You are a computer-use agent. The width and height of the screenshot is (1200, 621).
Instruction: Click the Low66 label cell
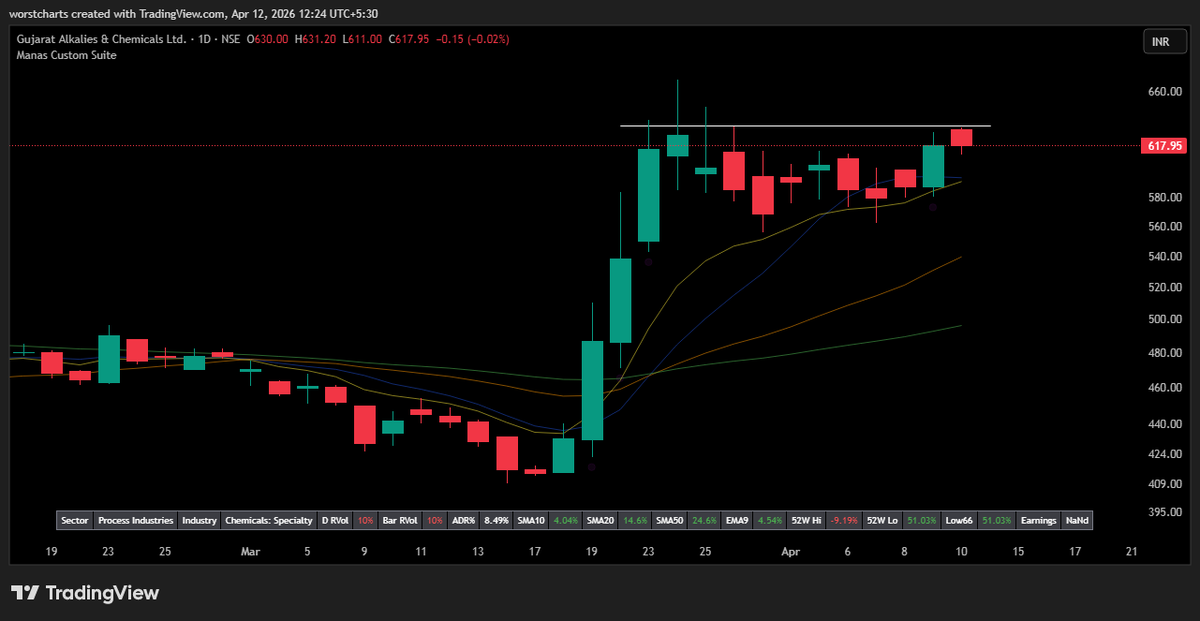(961, 520)
